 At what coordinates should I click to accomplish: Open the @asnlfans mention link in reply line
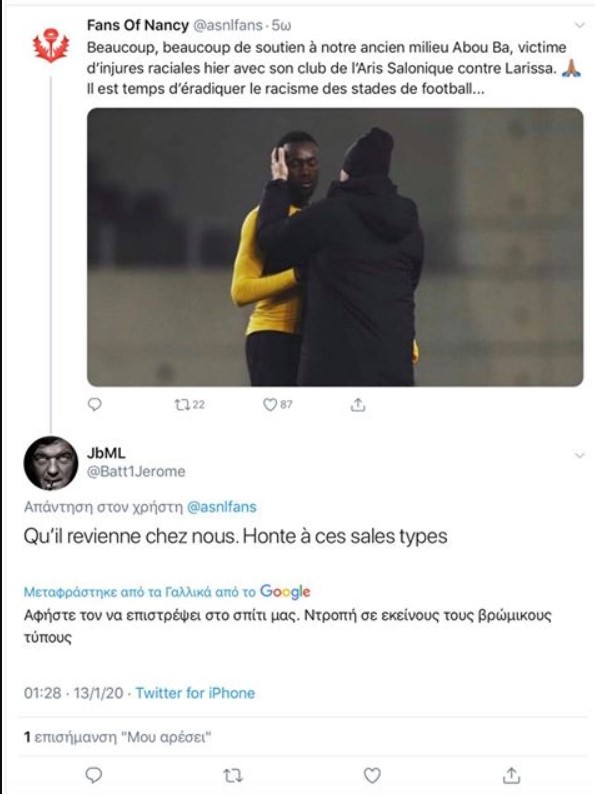tap(222, 507)
